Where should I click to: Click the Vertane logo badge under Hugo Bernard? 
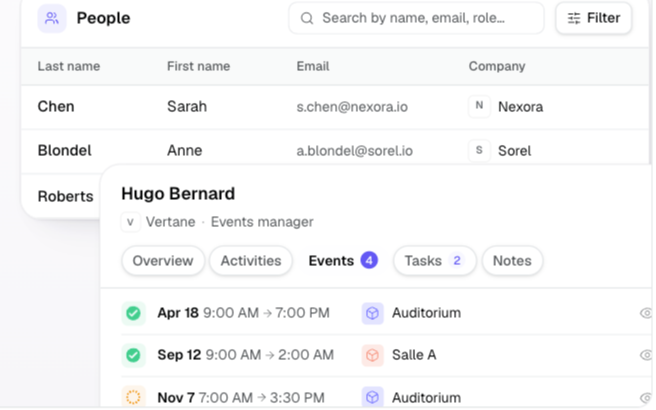tap(131, 222)
